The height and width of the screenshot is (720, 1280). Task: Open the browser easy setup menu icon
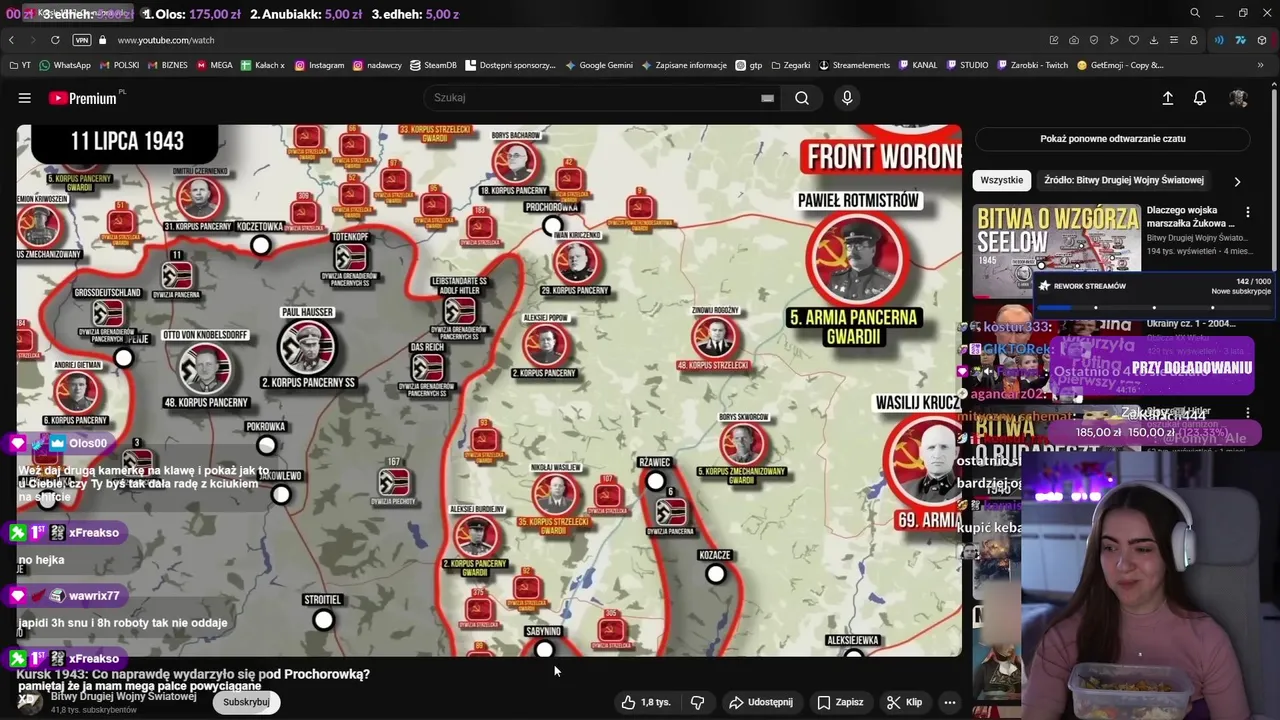pos(1174,40)
